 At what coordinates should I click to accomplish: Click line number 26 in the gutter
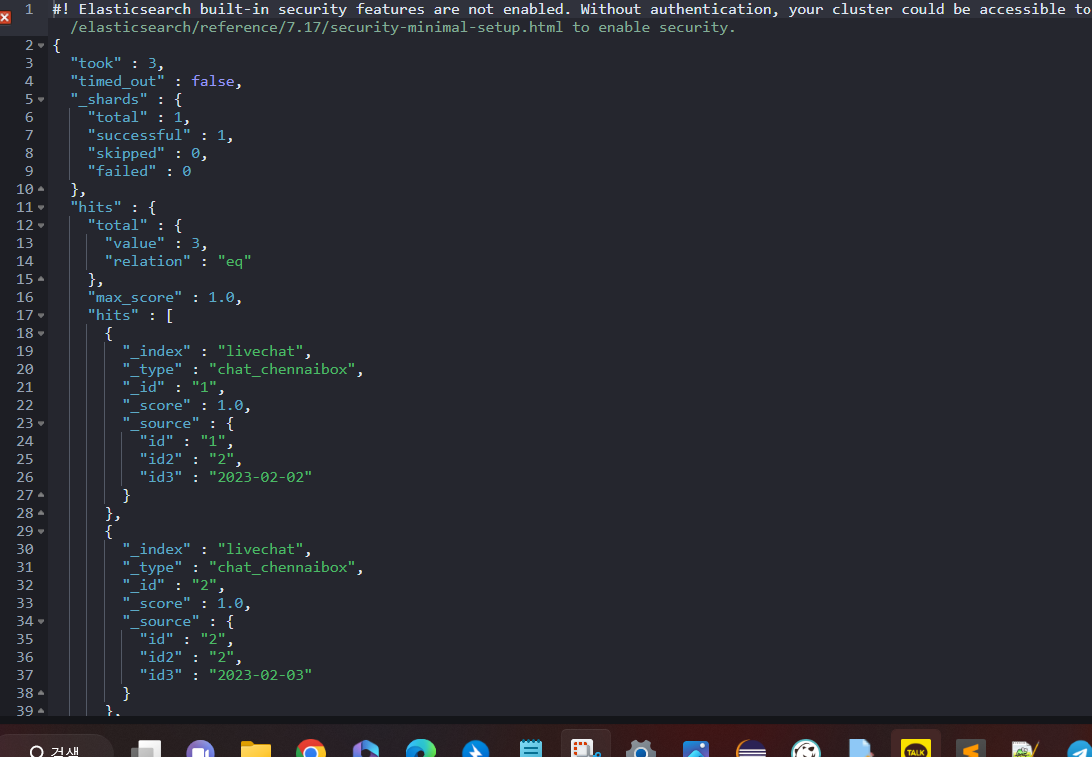(25, 477)
